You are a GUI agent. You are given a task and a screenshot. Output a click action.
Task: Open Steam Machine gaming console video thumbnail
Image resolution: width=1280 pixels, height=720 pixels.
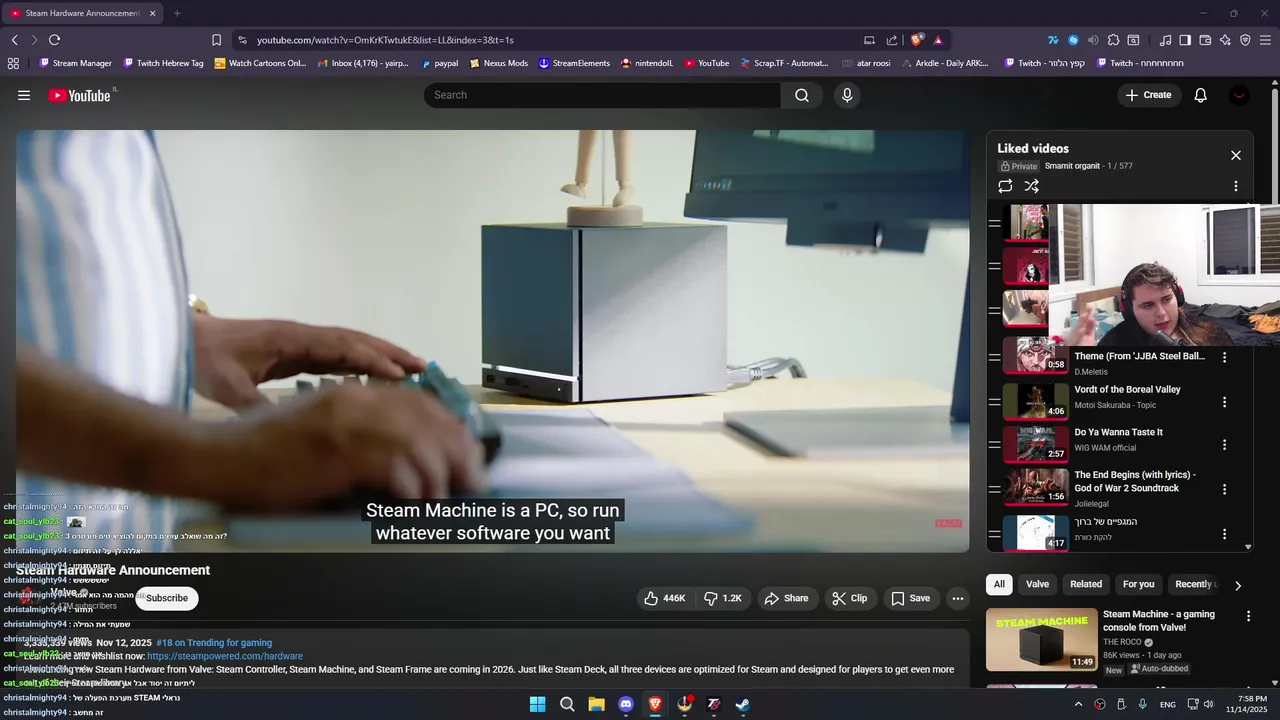pos(1041,640)
